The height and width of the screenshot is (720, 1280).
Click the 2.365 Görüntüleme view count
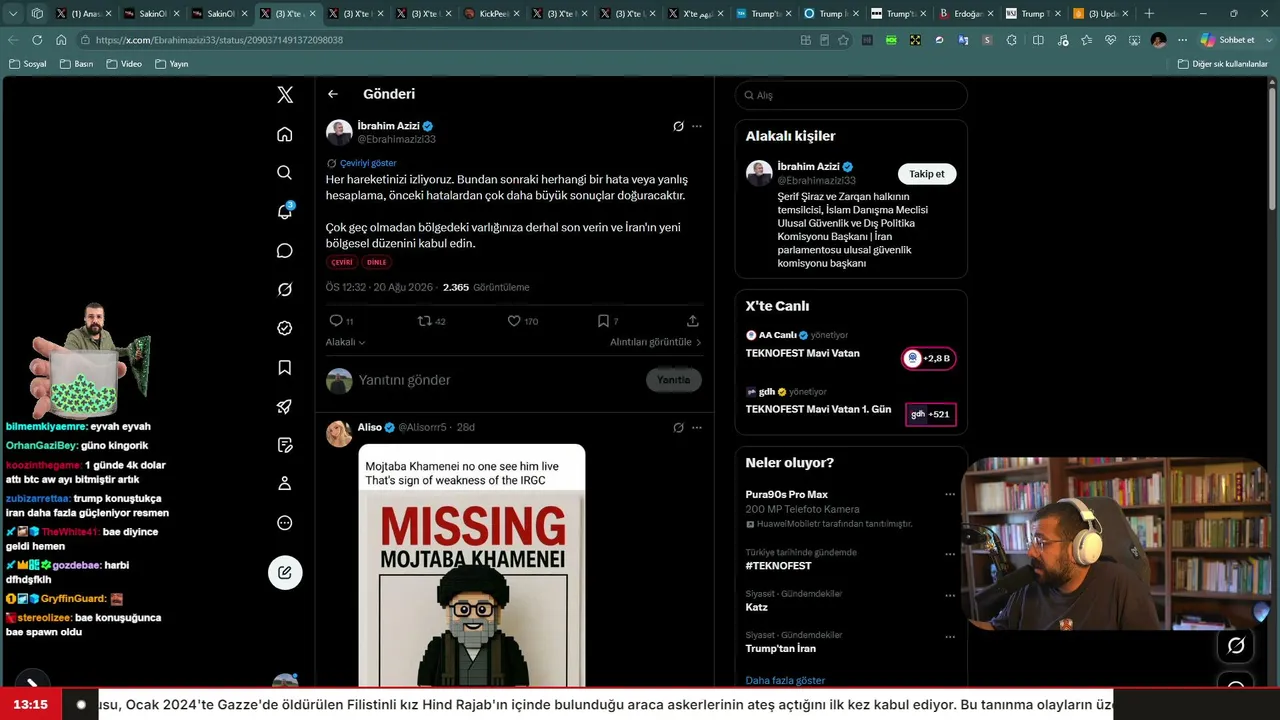(486, 287)
